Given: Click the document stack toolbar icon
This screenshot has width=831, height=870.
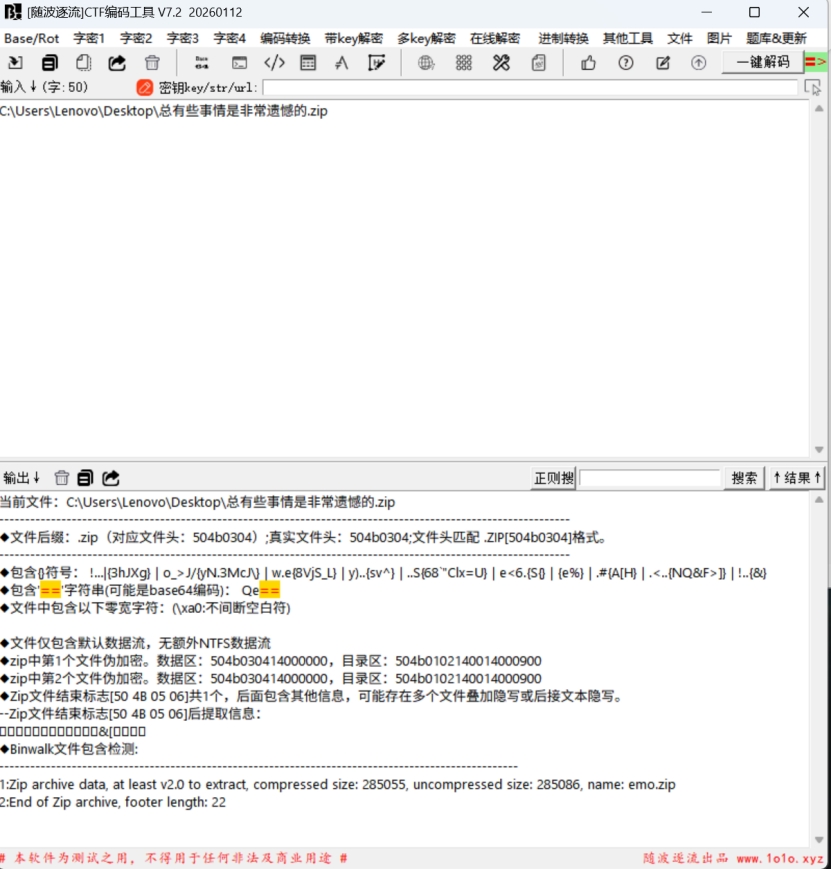Looking at the screenshot, I should point(539,63).
